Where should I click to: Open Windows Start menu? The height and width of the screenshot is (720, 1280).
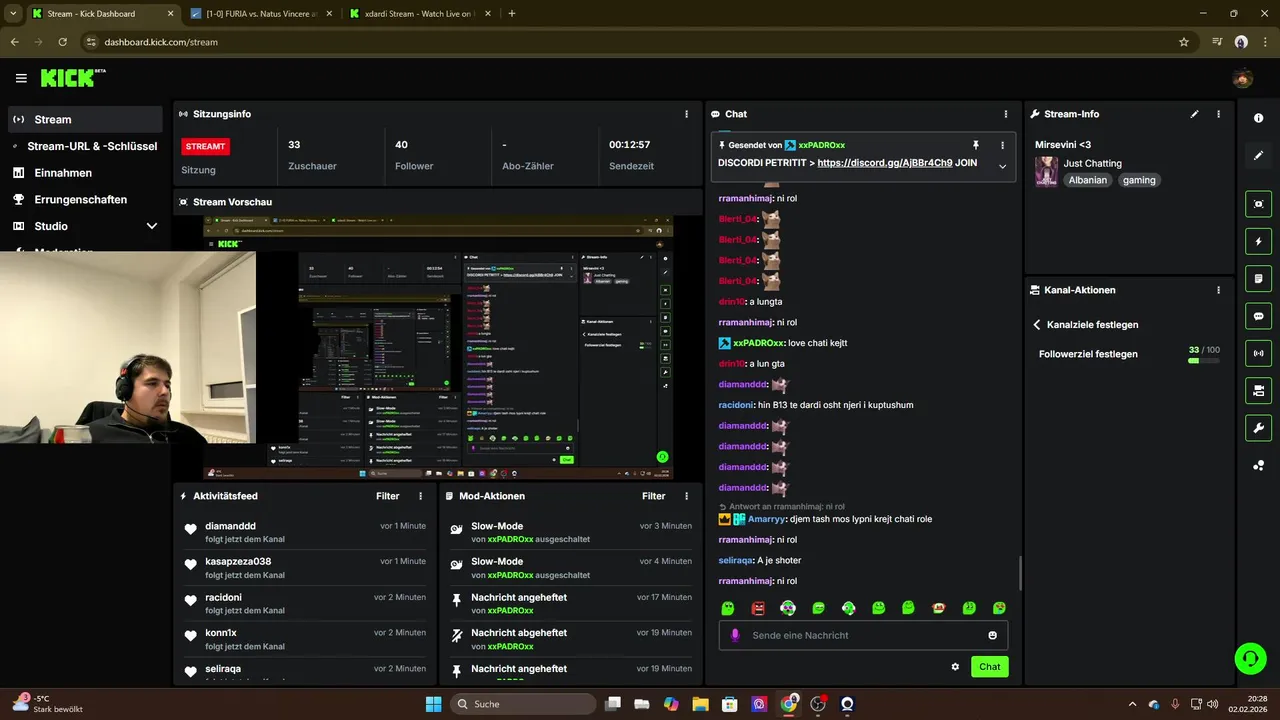pyautogui.click(x=433, y=704)
